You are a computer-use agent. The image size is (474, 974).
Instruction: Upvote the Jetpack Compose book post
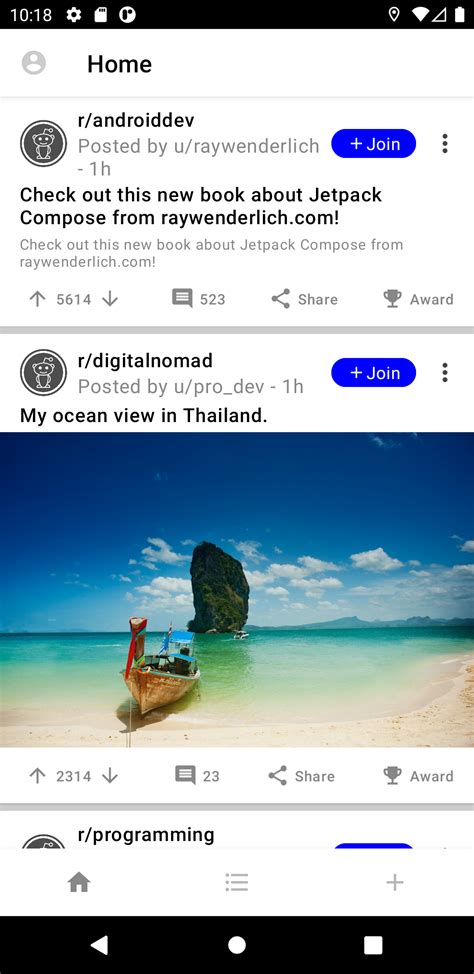[38, 299]
